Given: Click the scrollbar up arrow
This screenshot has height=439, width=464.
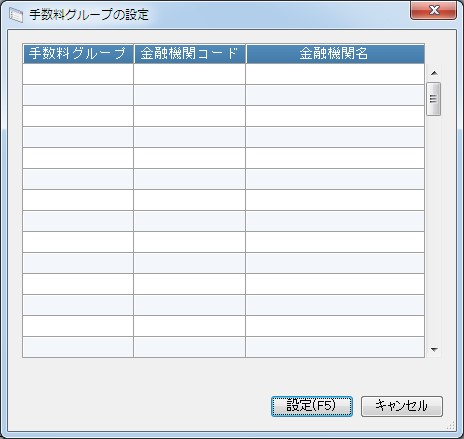Looking at the screenshot, I should pos(434,73).
